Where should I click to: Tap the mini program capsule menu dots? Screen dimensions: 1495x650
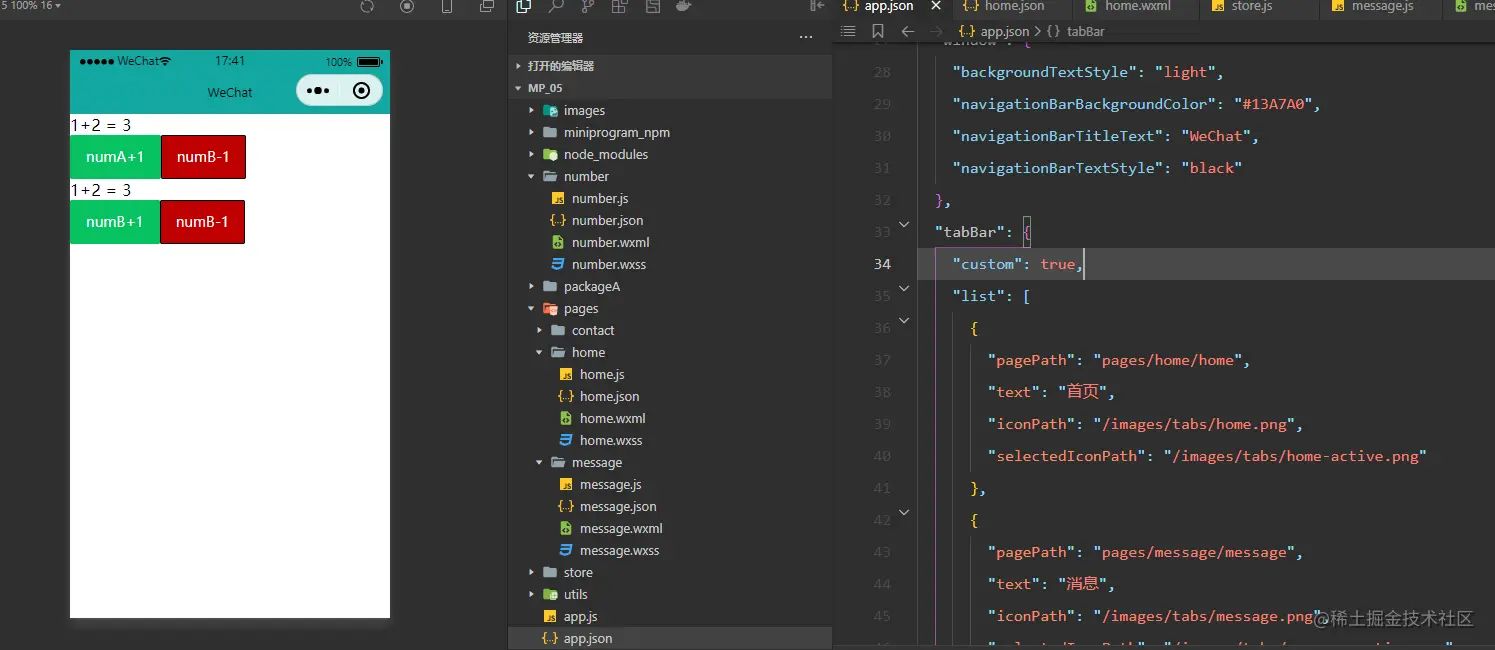tap(318, 91)
